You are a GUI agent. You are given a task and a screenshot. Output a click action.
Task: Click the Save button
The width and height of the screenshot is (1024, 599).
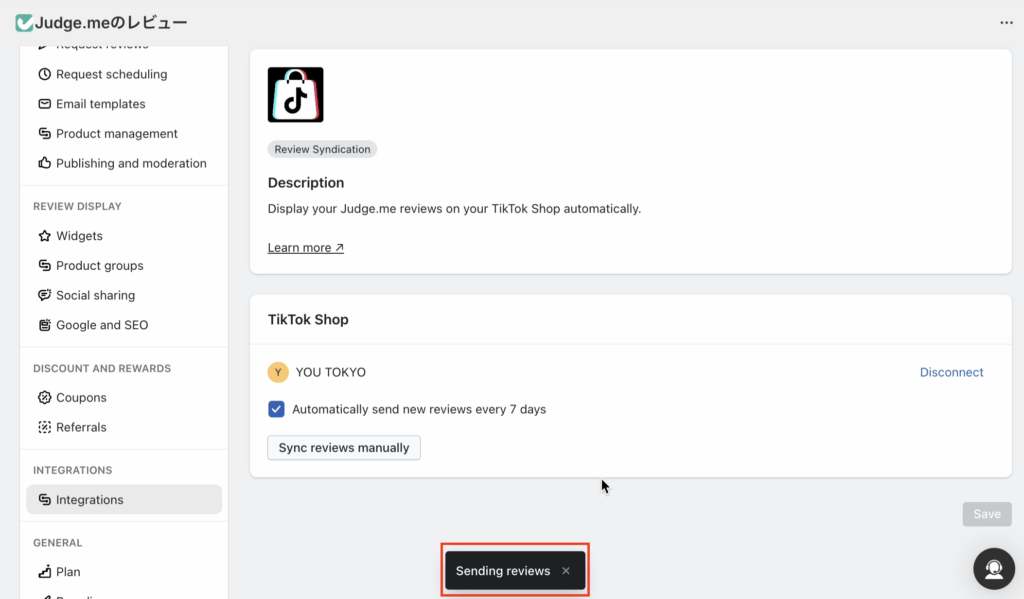tap(986, 514)
